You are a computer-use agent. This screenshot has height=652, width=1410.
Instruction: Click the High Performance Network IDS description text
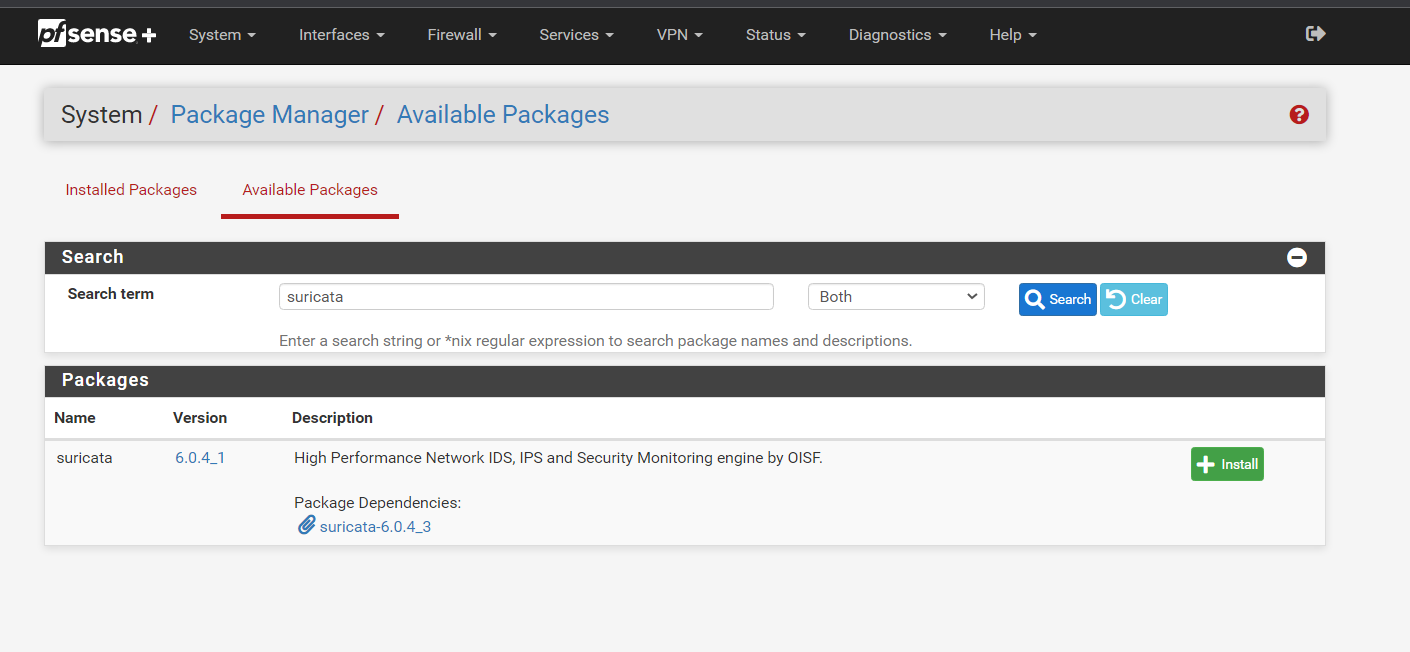click(558, 458)
